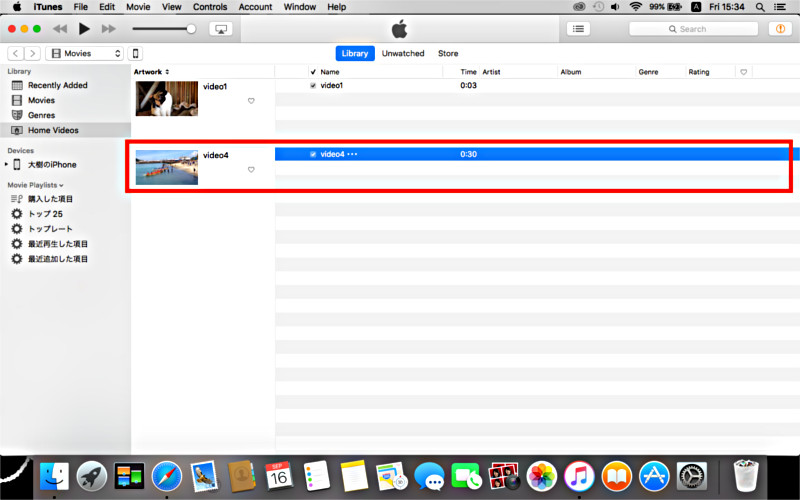The image size is (800, 500).
Task: Uncheck the video1 checkbox
Action: tap(313, 86)
